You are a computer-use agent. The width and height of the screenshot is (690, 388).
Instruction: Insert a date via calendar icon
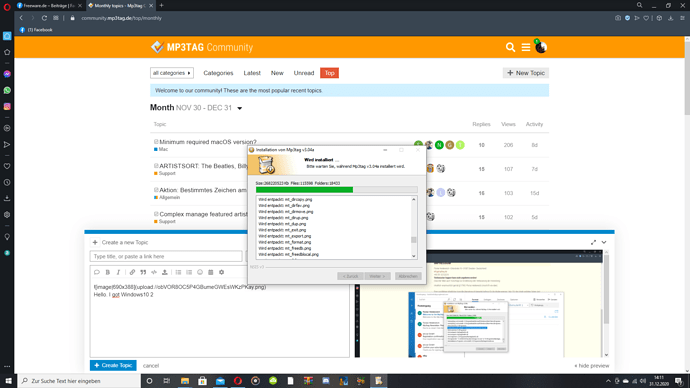[210, 272]
